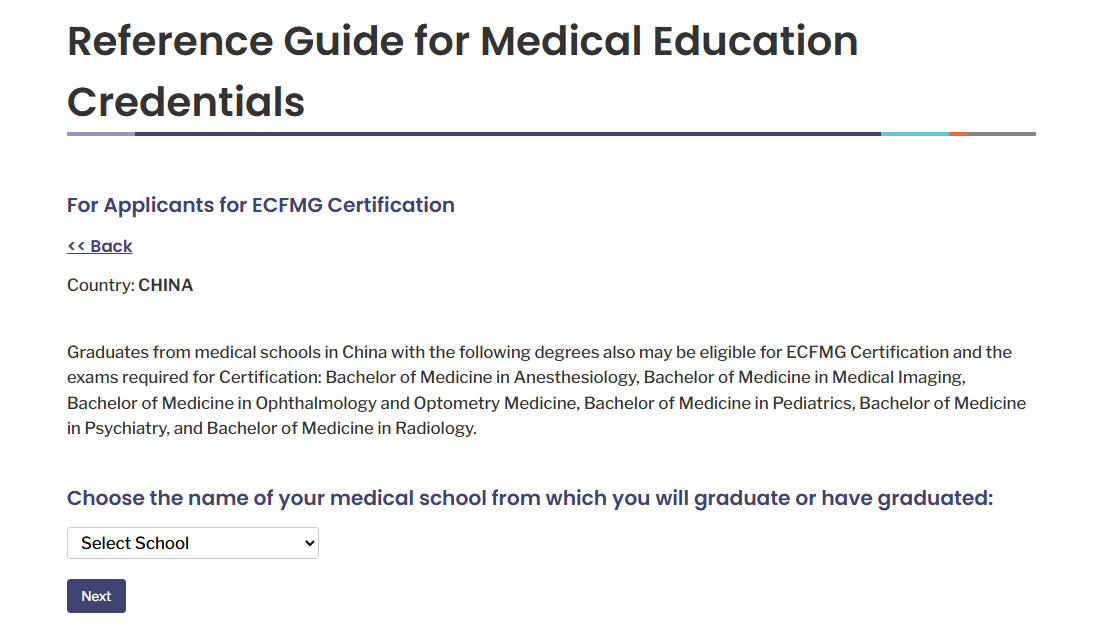
Task: Go back via the '<< Back' link
Action: click(100, 246)
